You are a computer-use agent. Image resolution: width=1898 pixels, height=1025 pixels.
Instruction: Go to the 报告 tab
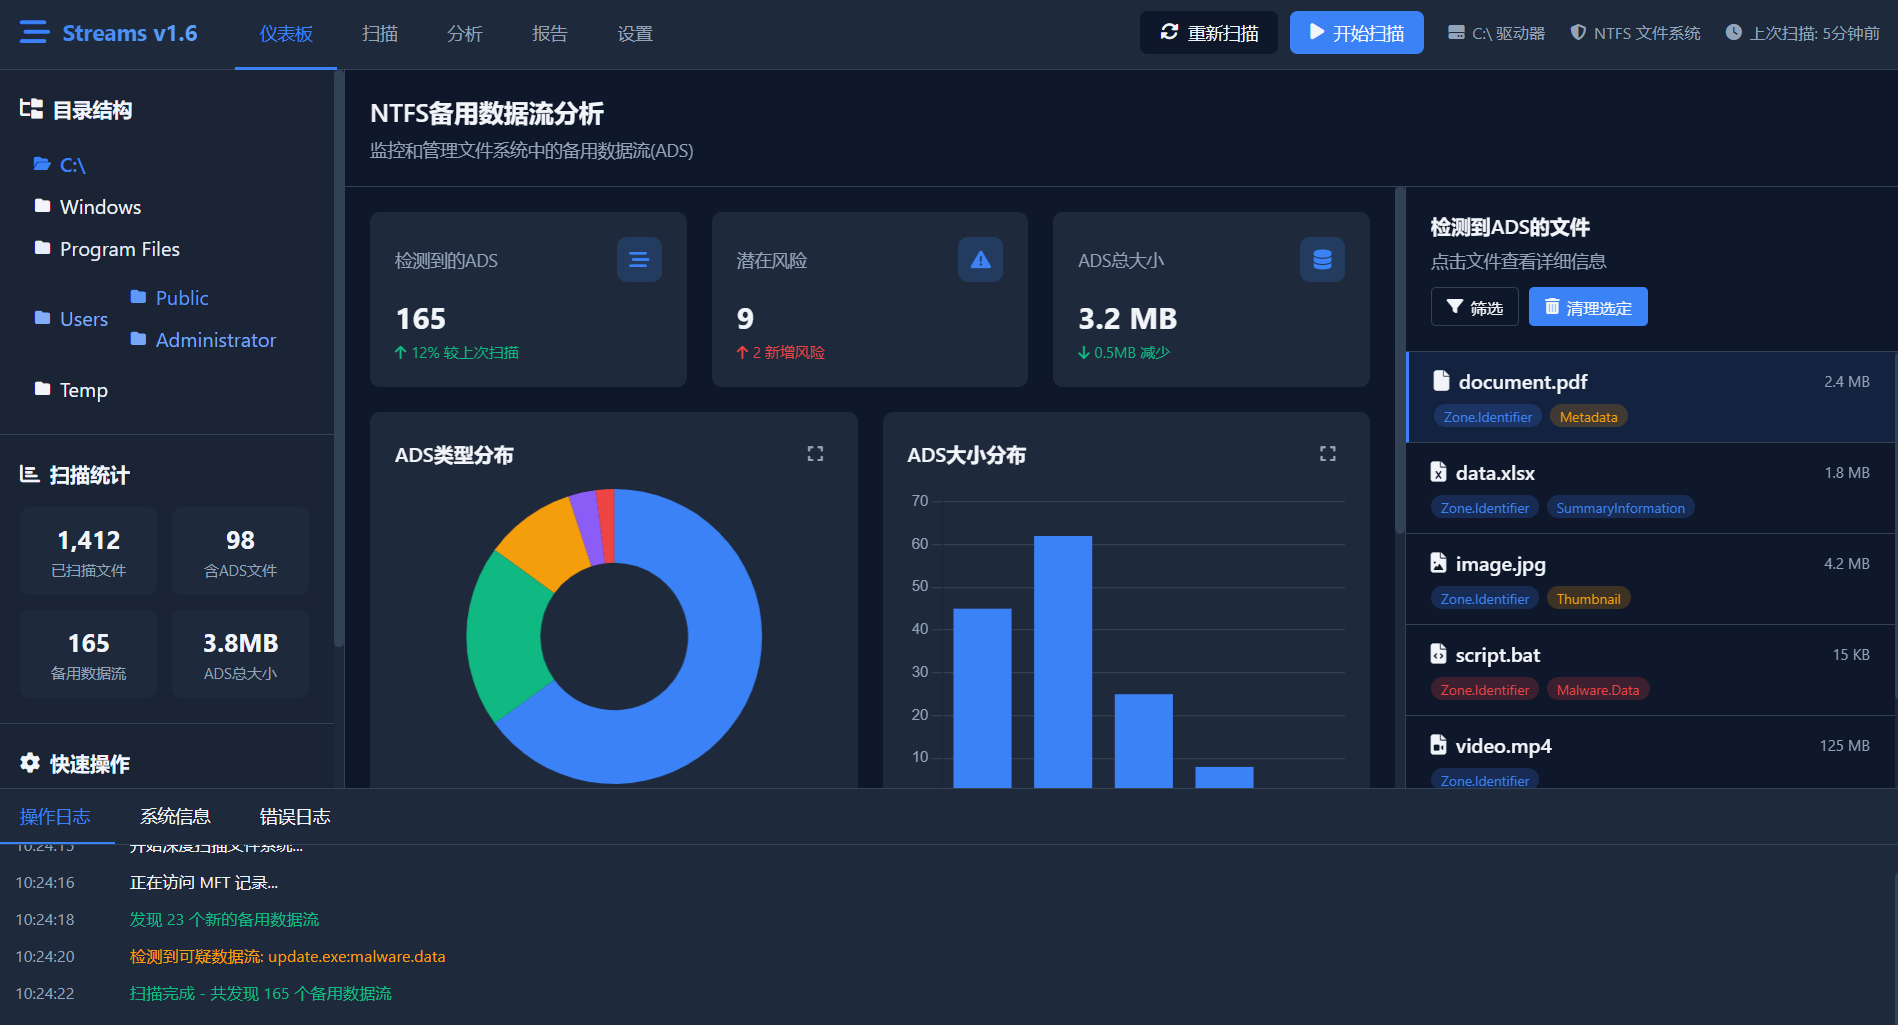tap(550, 34)
